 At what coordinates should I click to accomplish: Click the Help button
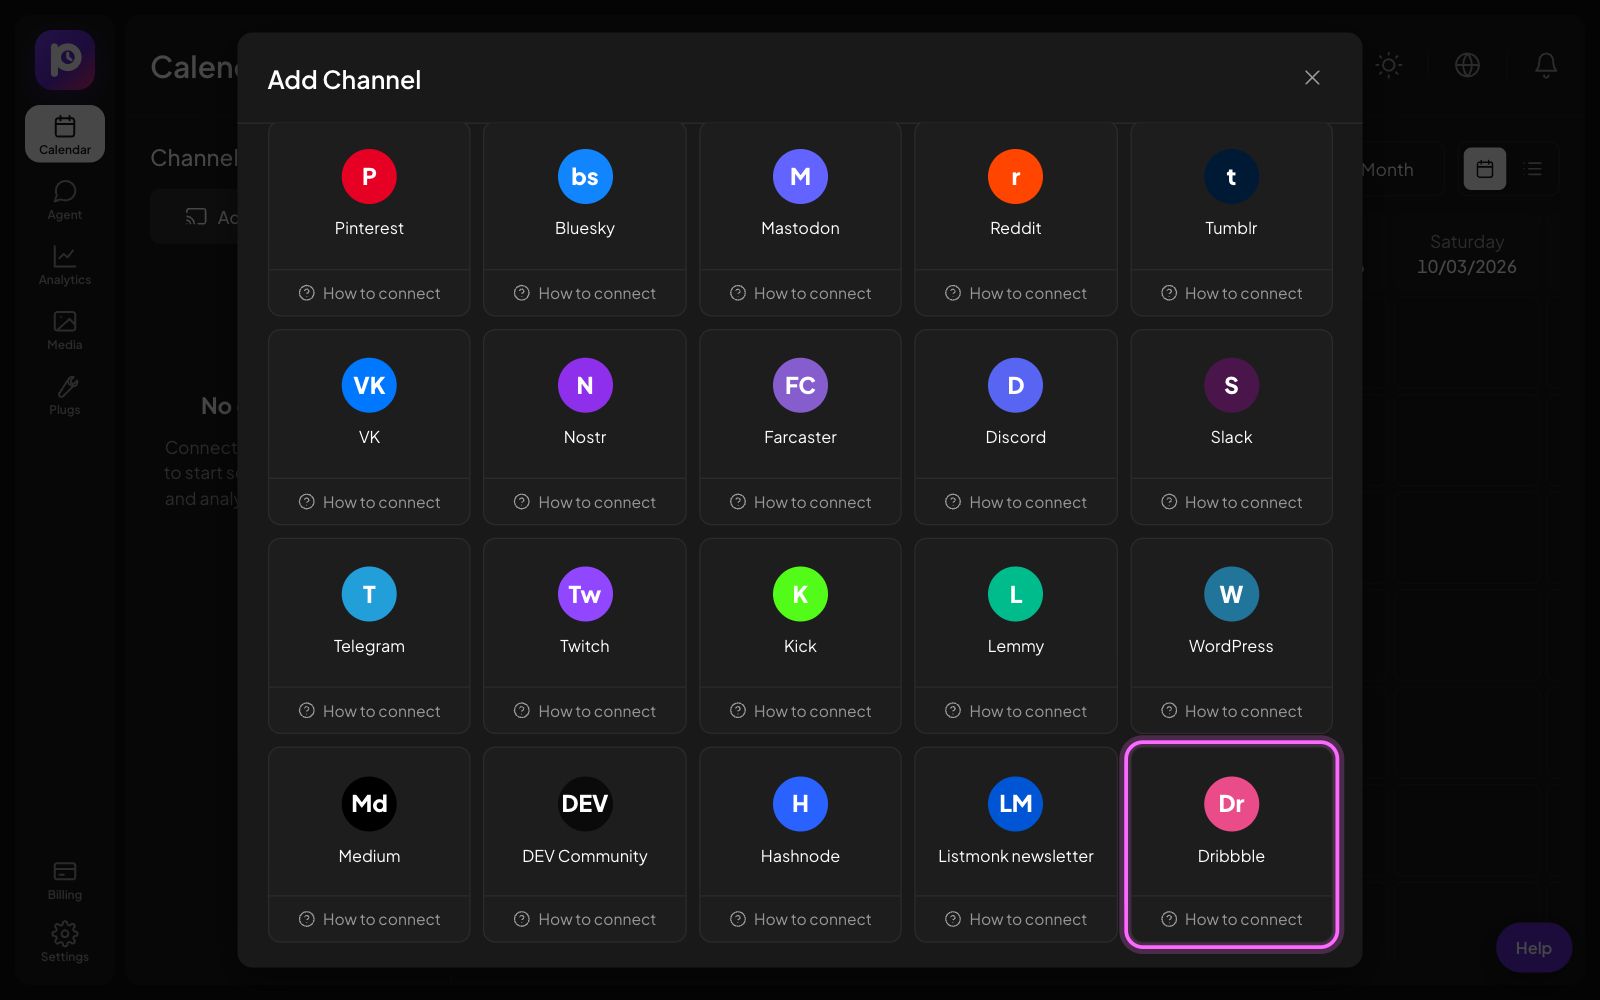1534,947
